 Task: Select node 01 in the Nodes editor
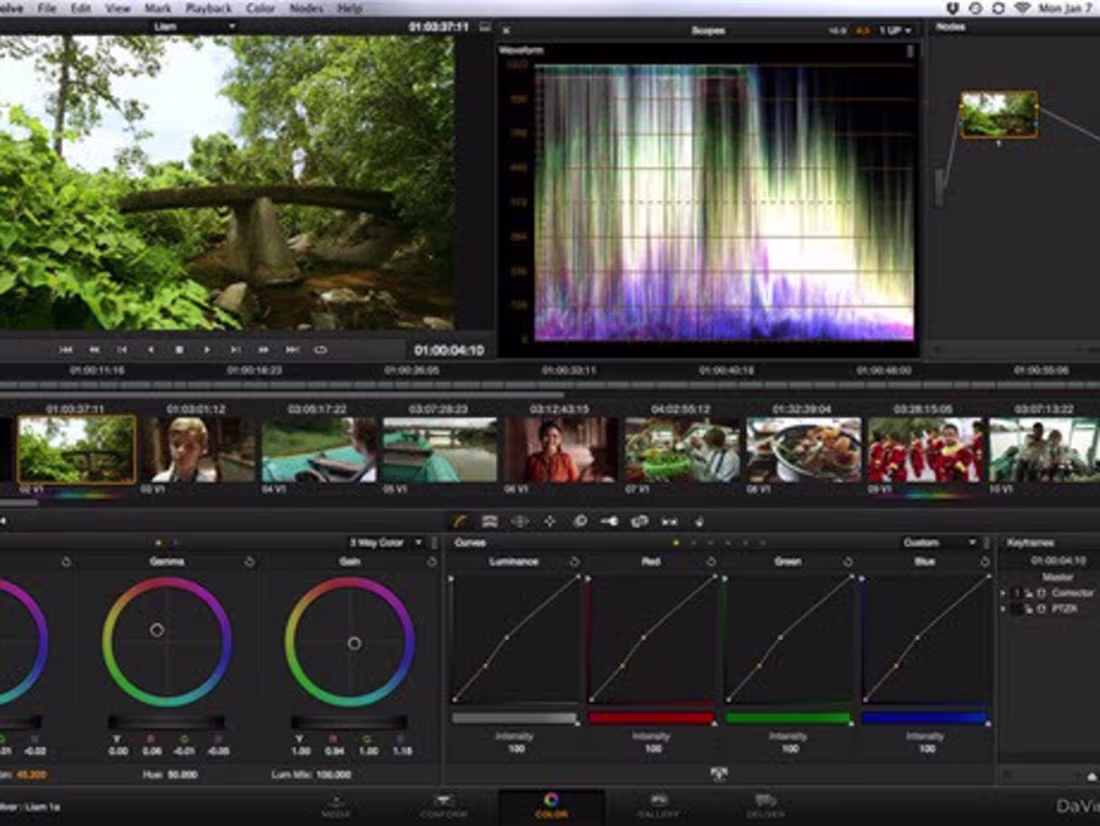(x=999, y=114)
